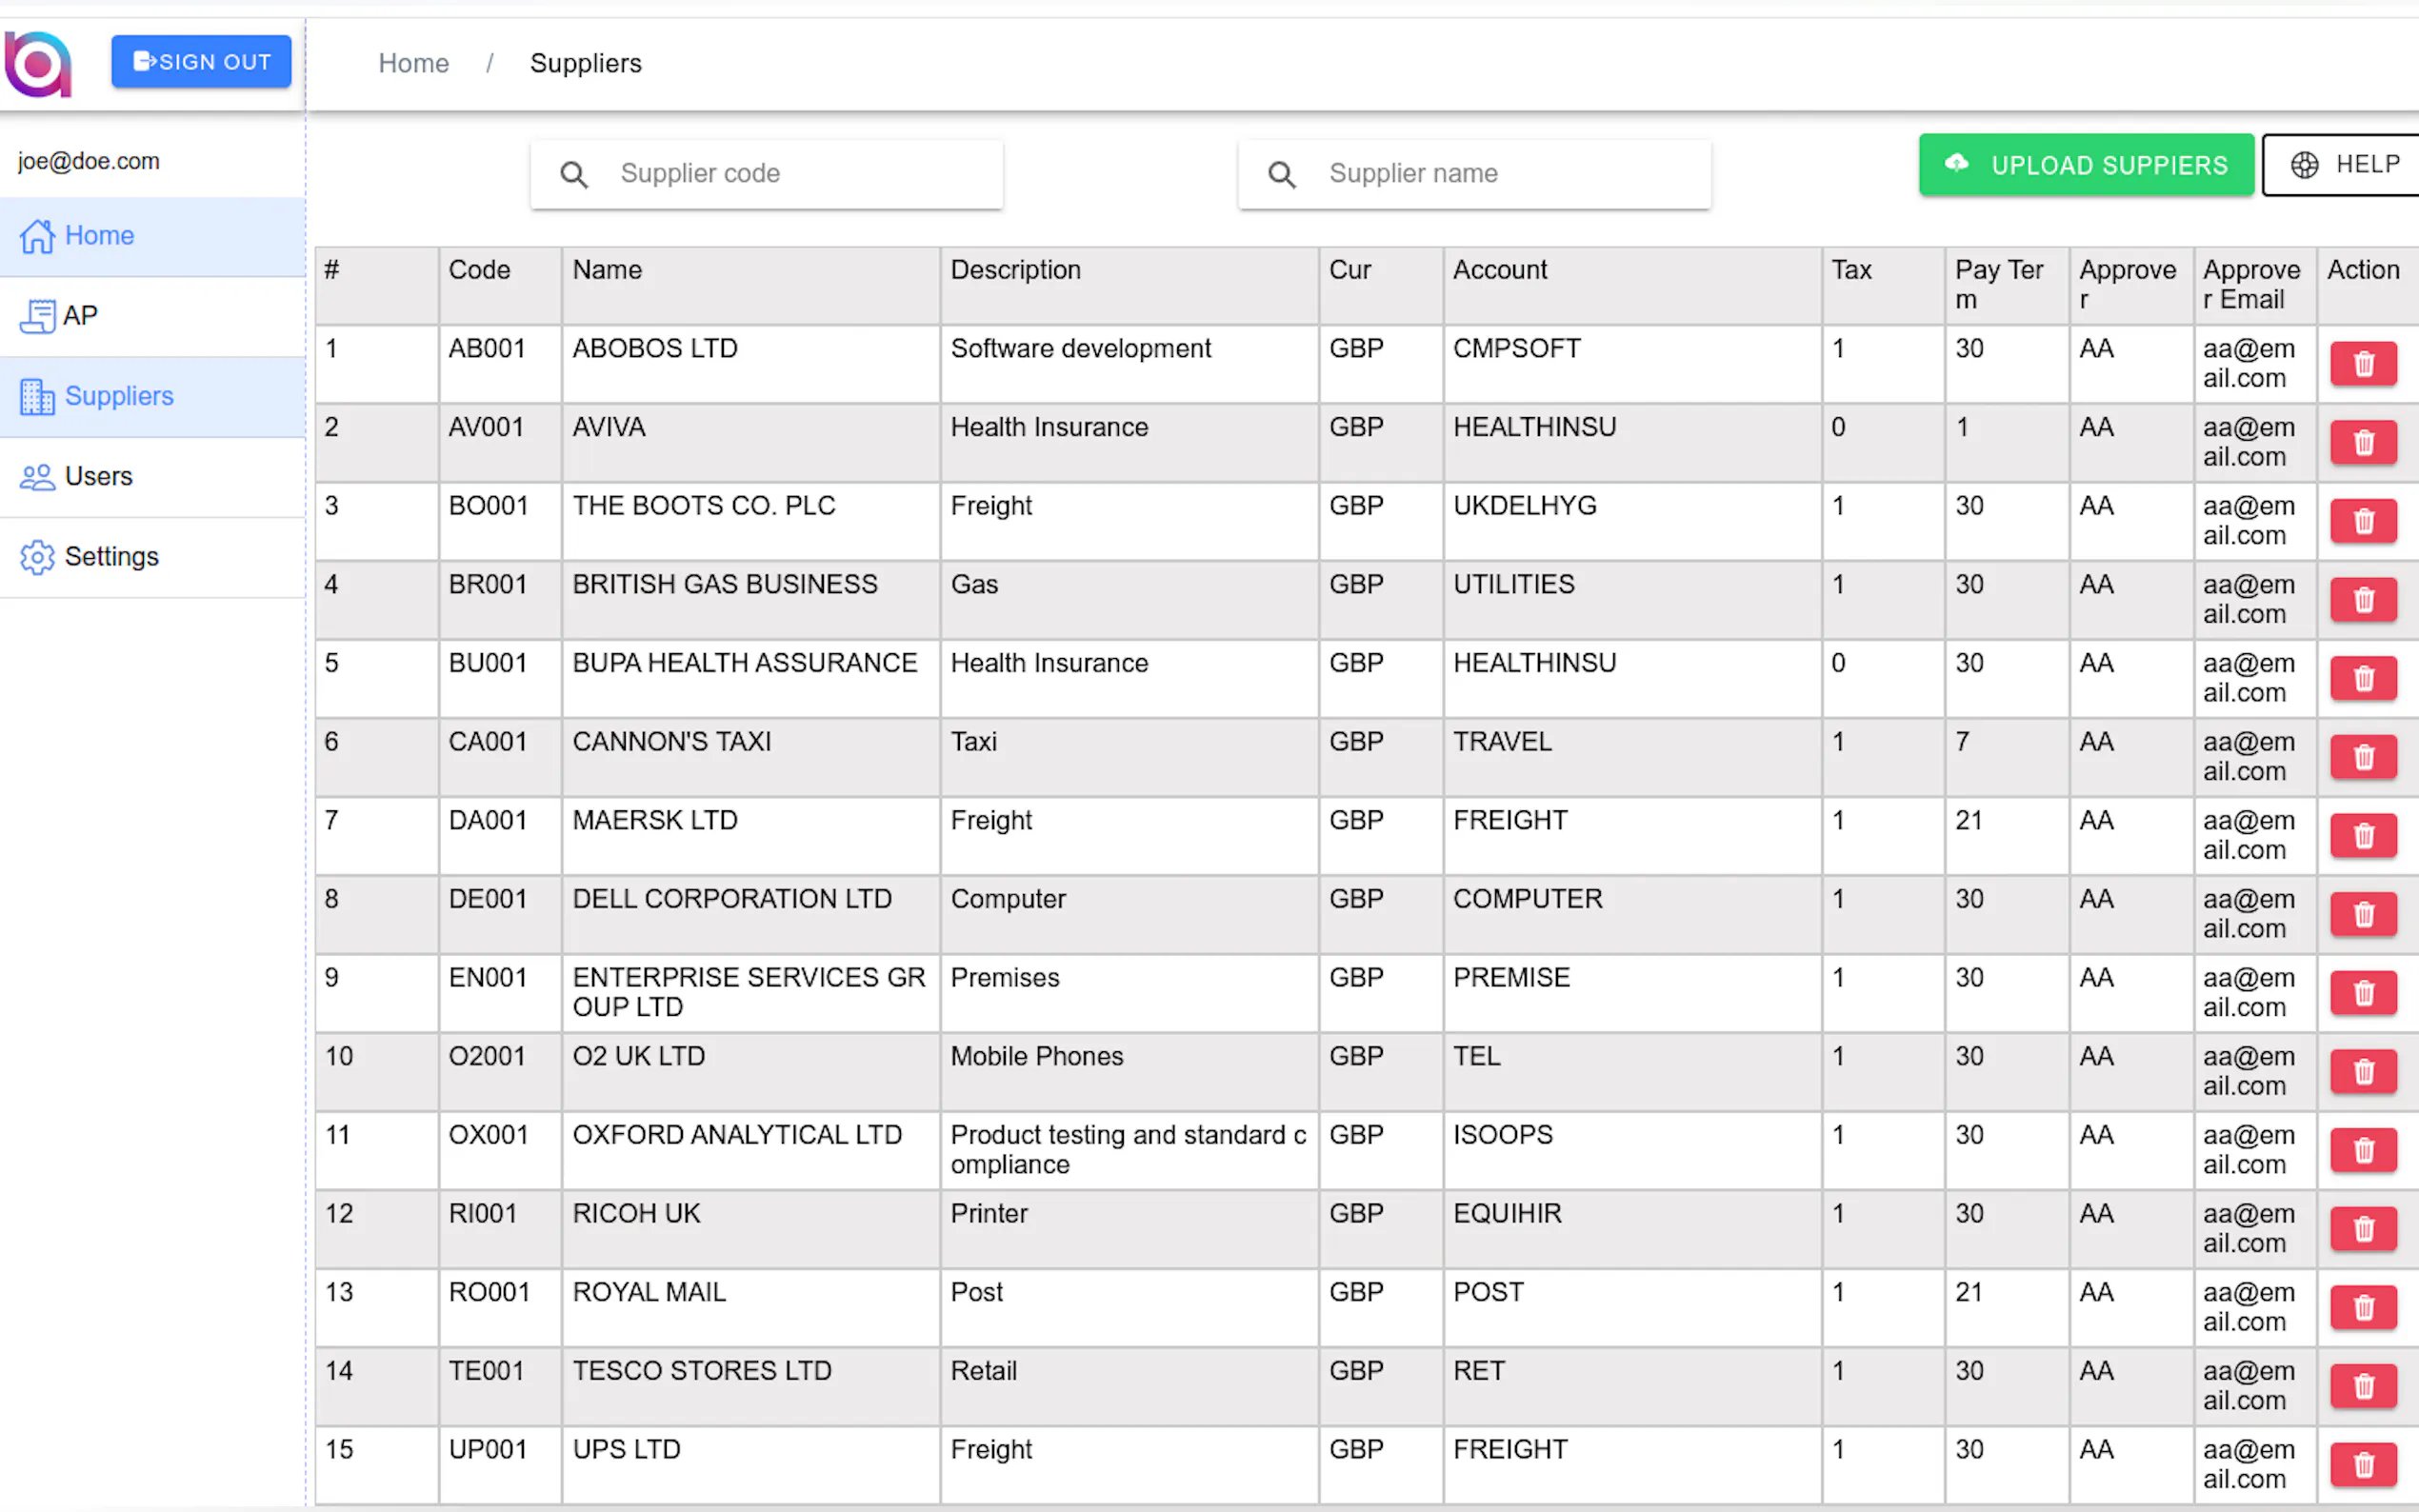
Task: Delete the OXFORD ANALYTICAL LTD supplier
Action: click(2363, 1151)
